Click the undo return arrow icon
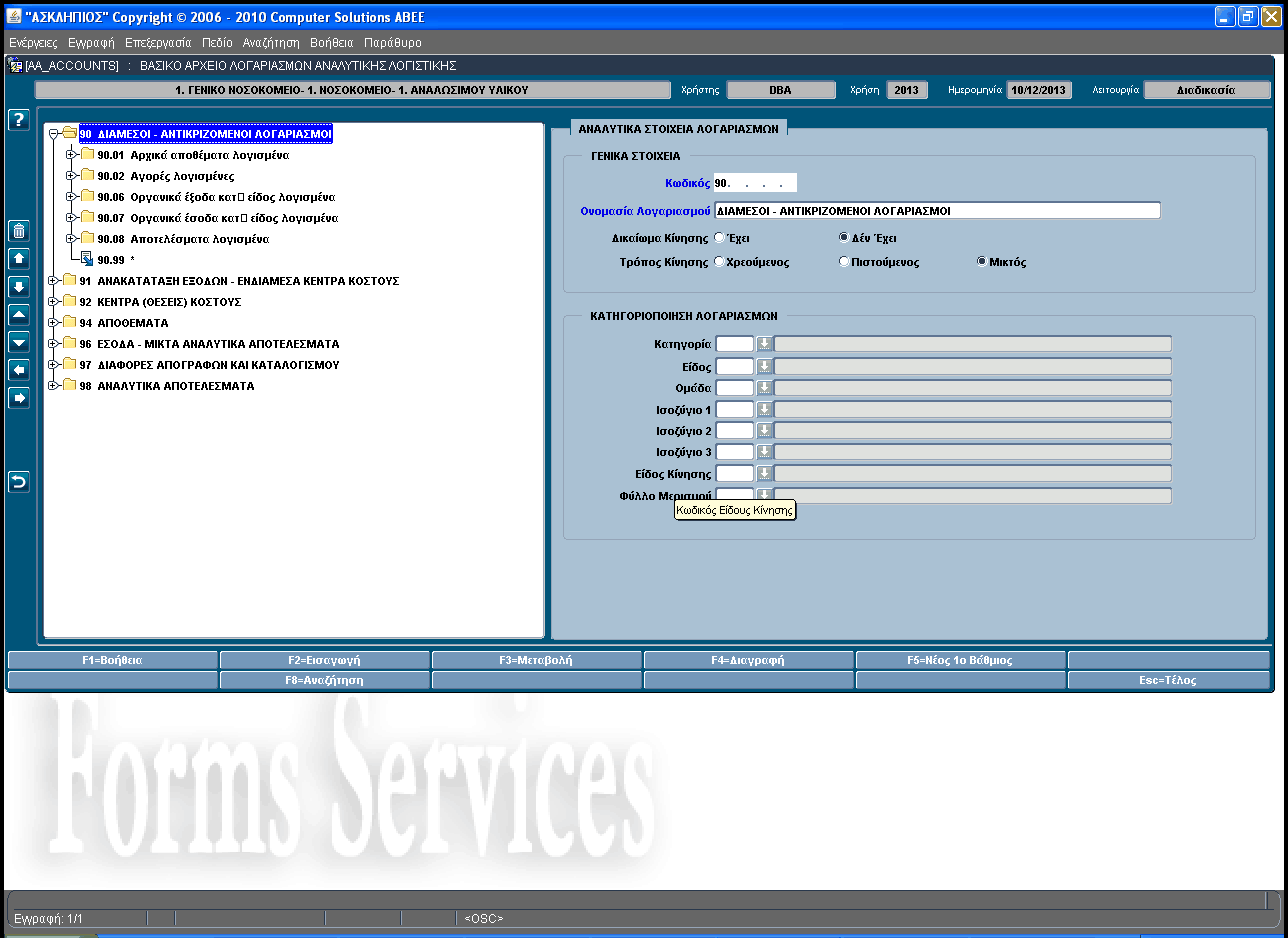This screenshot has width=1288, height=938. point(18,482)
